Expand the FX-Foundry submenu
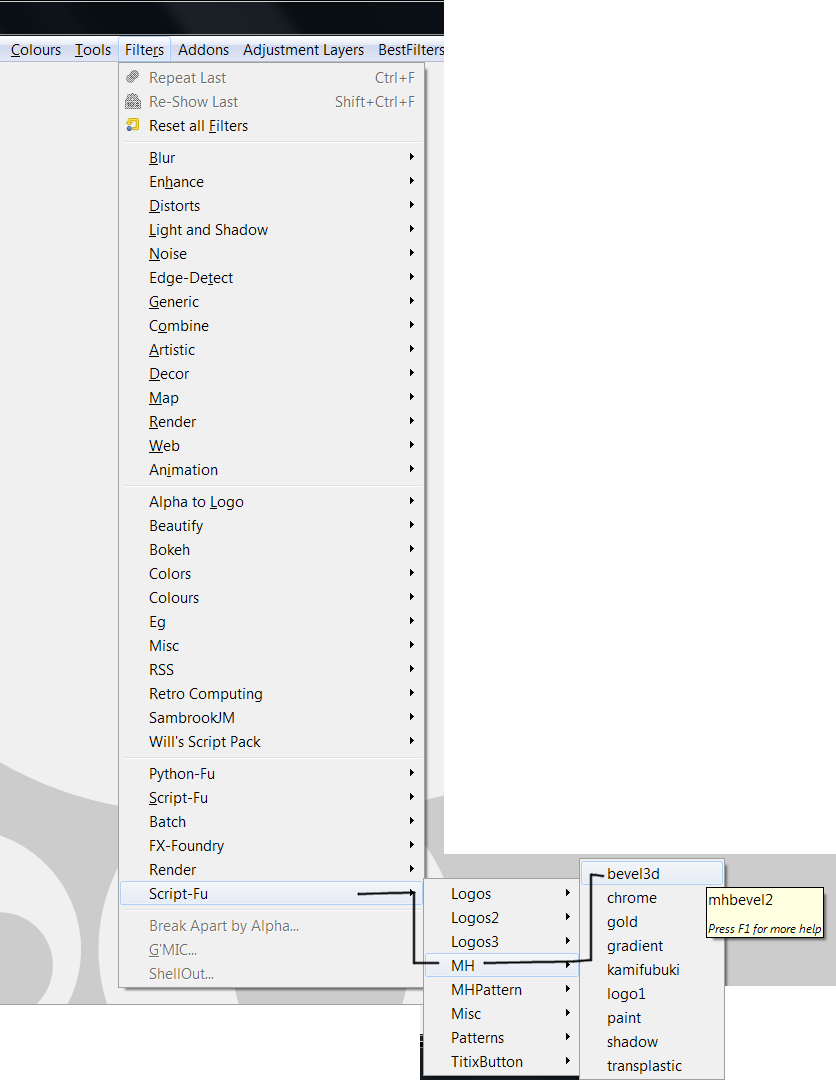 (271, 846)
